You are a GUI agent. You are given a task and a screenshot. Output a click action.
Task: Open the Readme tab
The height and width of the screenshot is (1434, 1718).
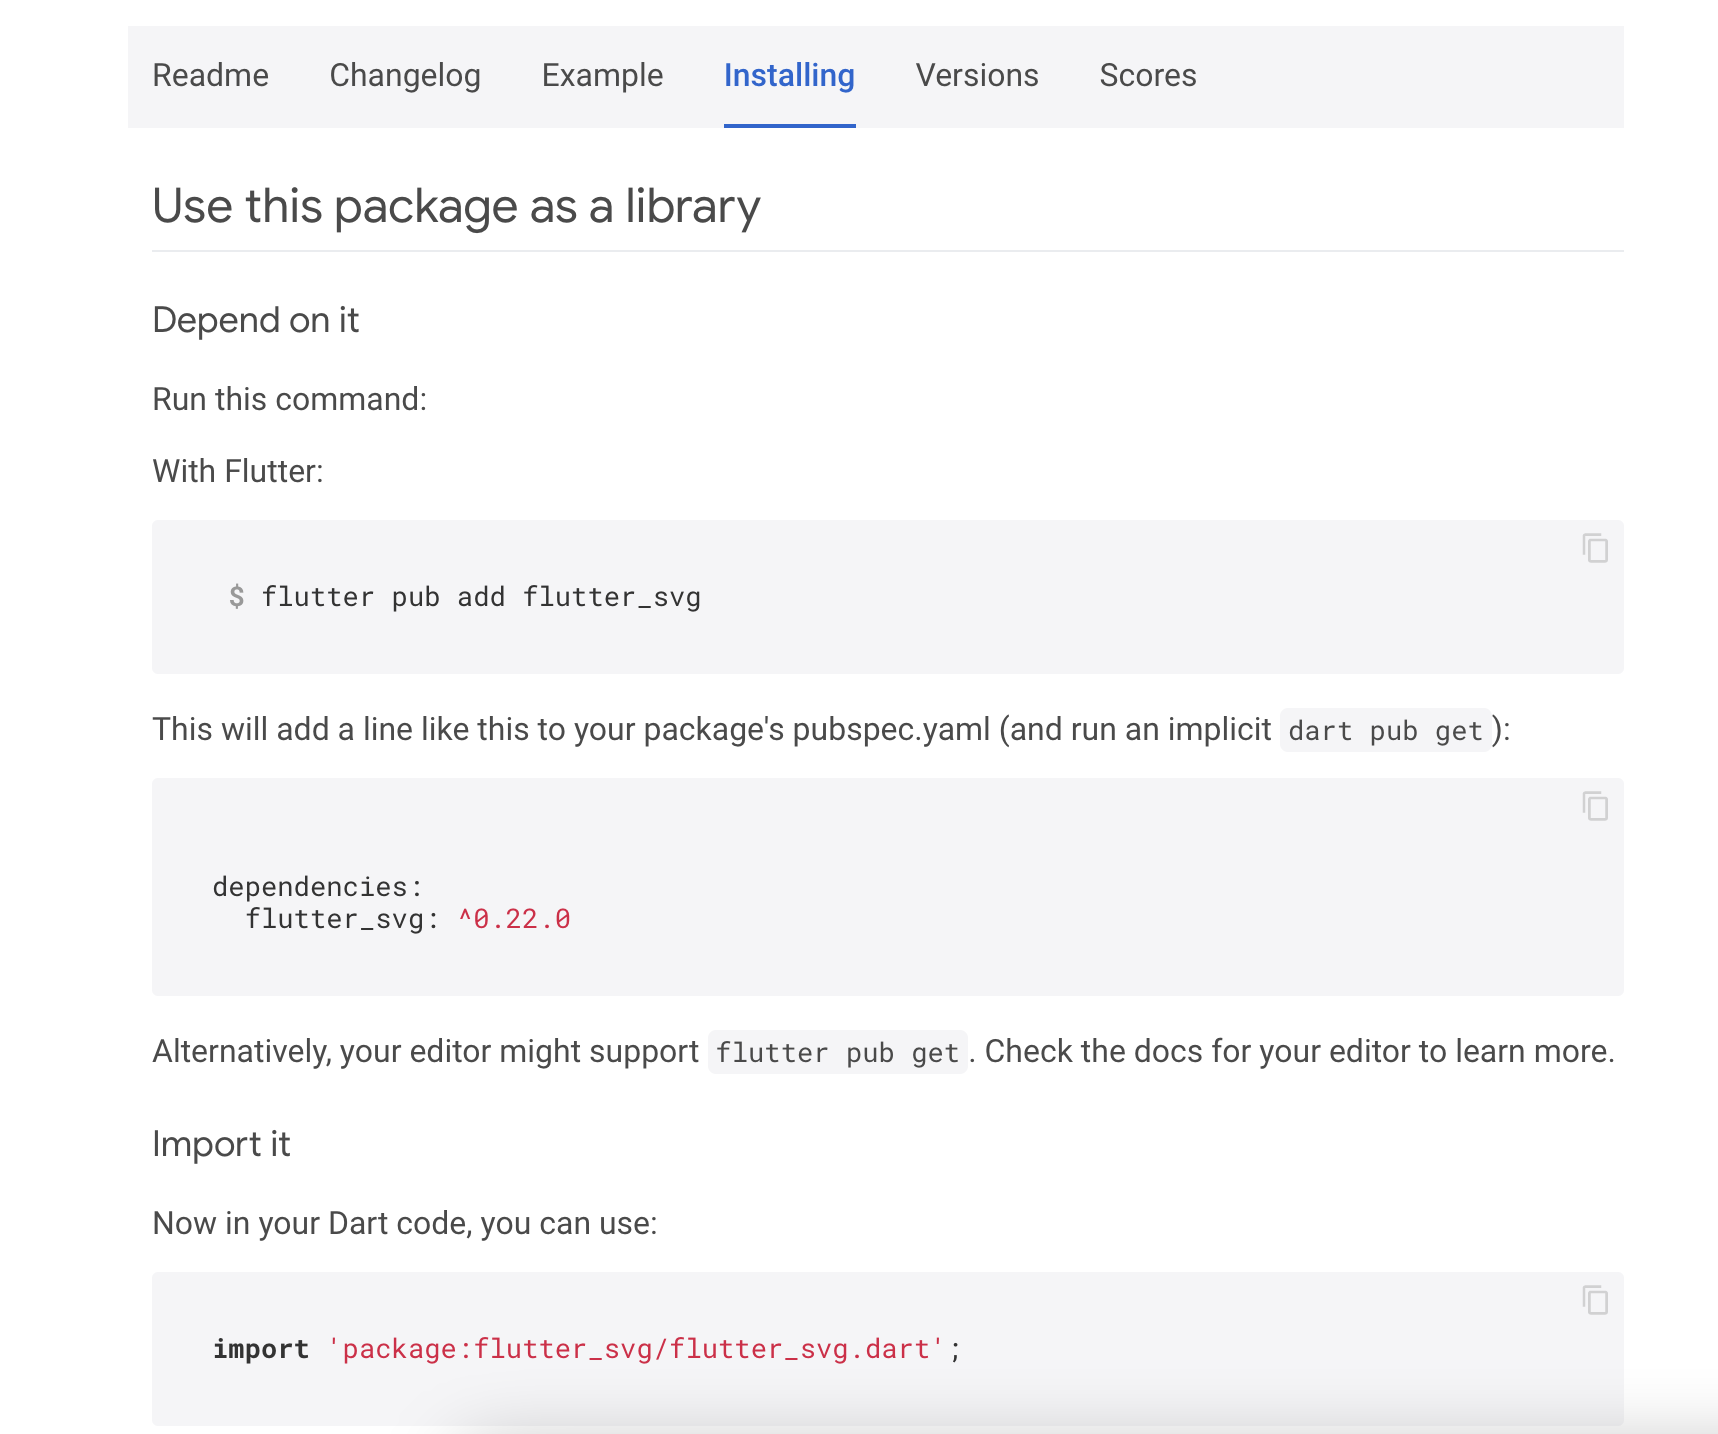point(211,76)
